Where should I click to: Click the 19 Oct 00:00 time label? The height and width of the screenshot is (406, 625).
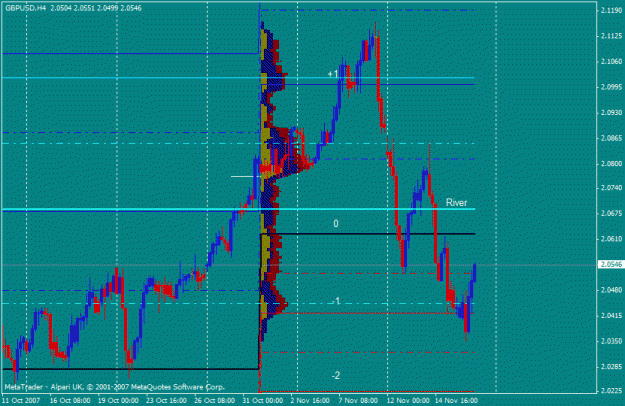pos(118,400)
